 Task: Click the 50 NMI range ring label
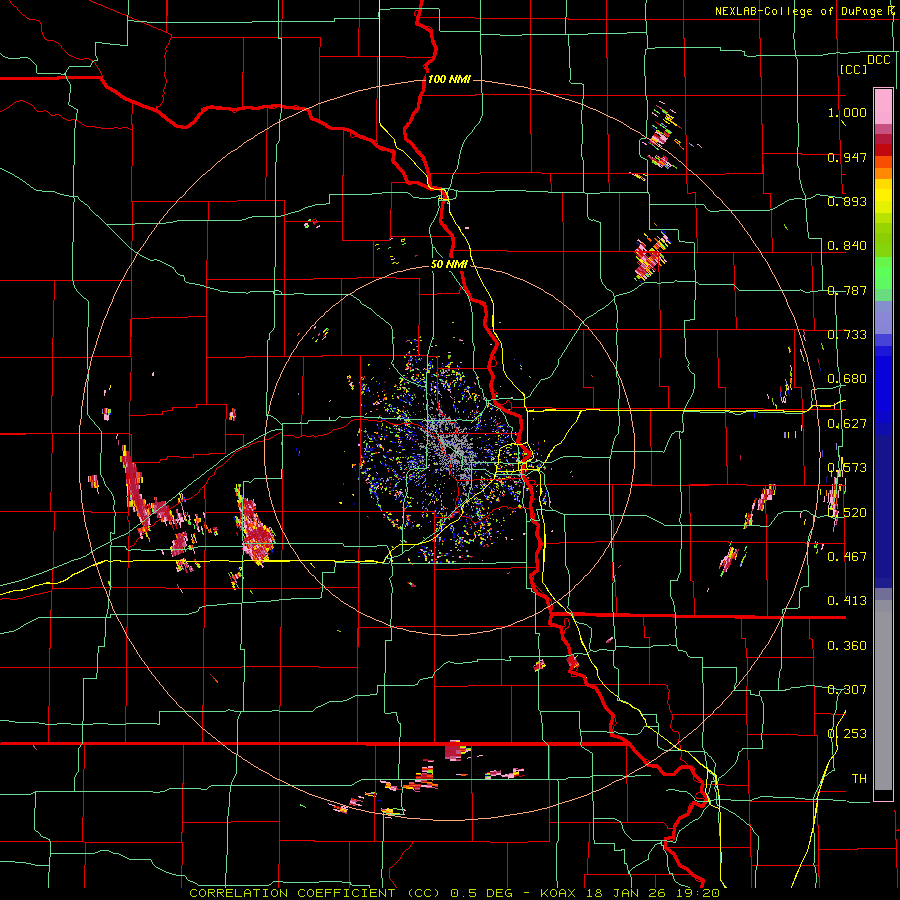click(x=449, y=265)
